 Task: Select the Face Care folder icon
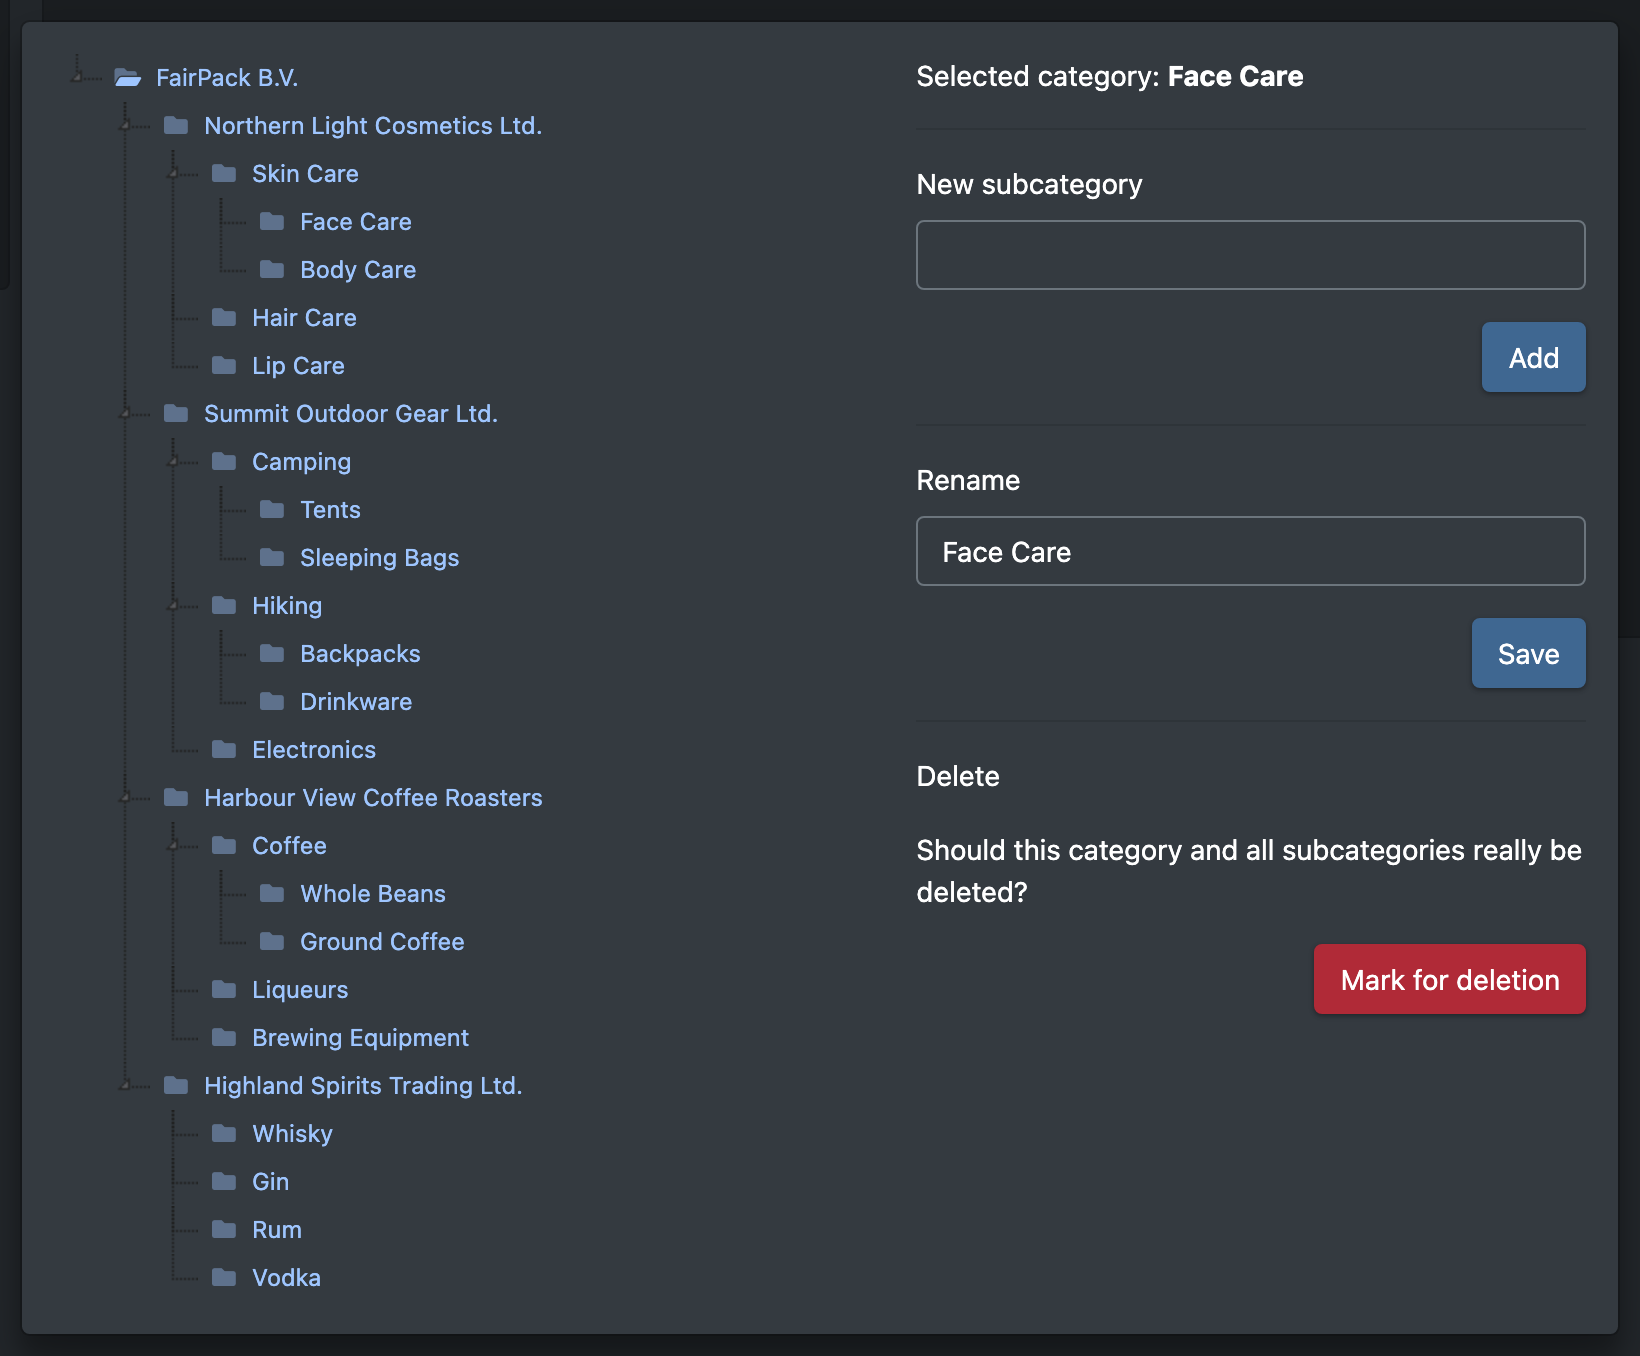click(272, 221)
